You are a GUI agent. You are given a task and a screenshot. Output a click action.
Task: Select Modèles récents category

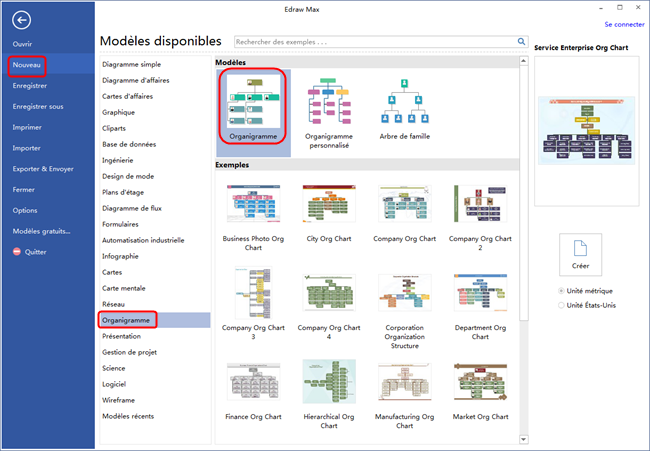128,416
